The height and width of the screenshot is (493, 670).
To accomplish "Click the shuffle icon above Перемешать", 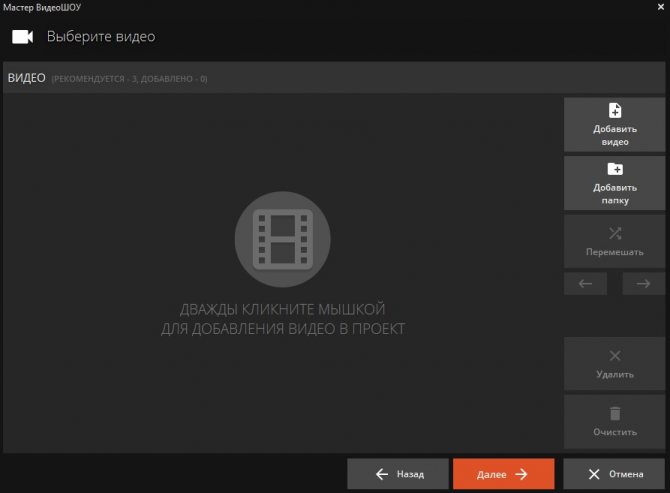I will [615, 233].
